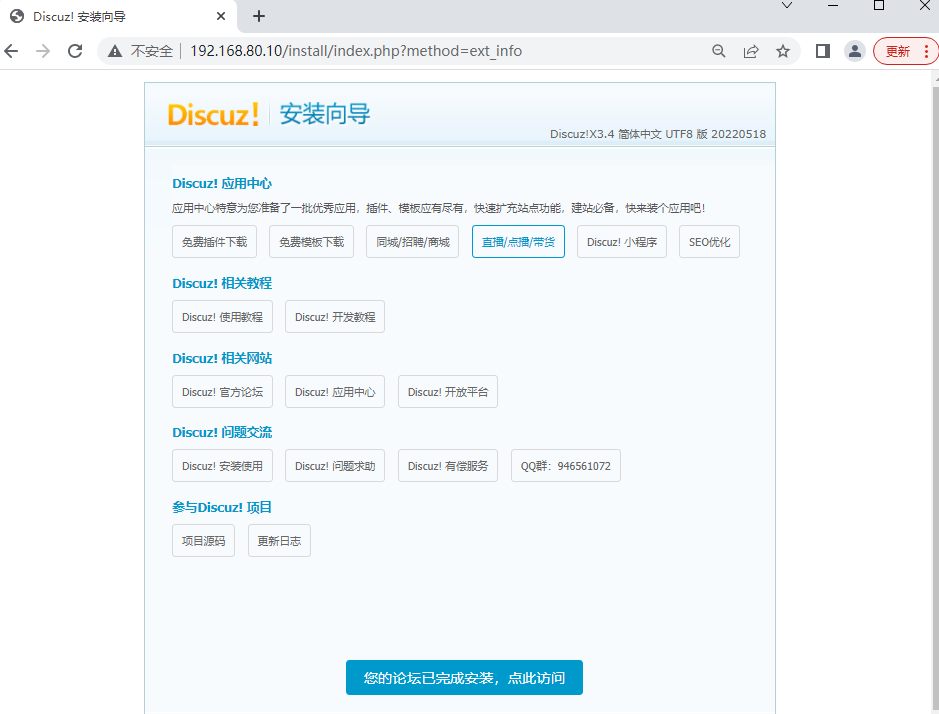
Task: Visit Discuz! 开放平台
Action: [x=448, y=392]
